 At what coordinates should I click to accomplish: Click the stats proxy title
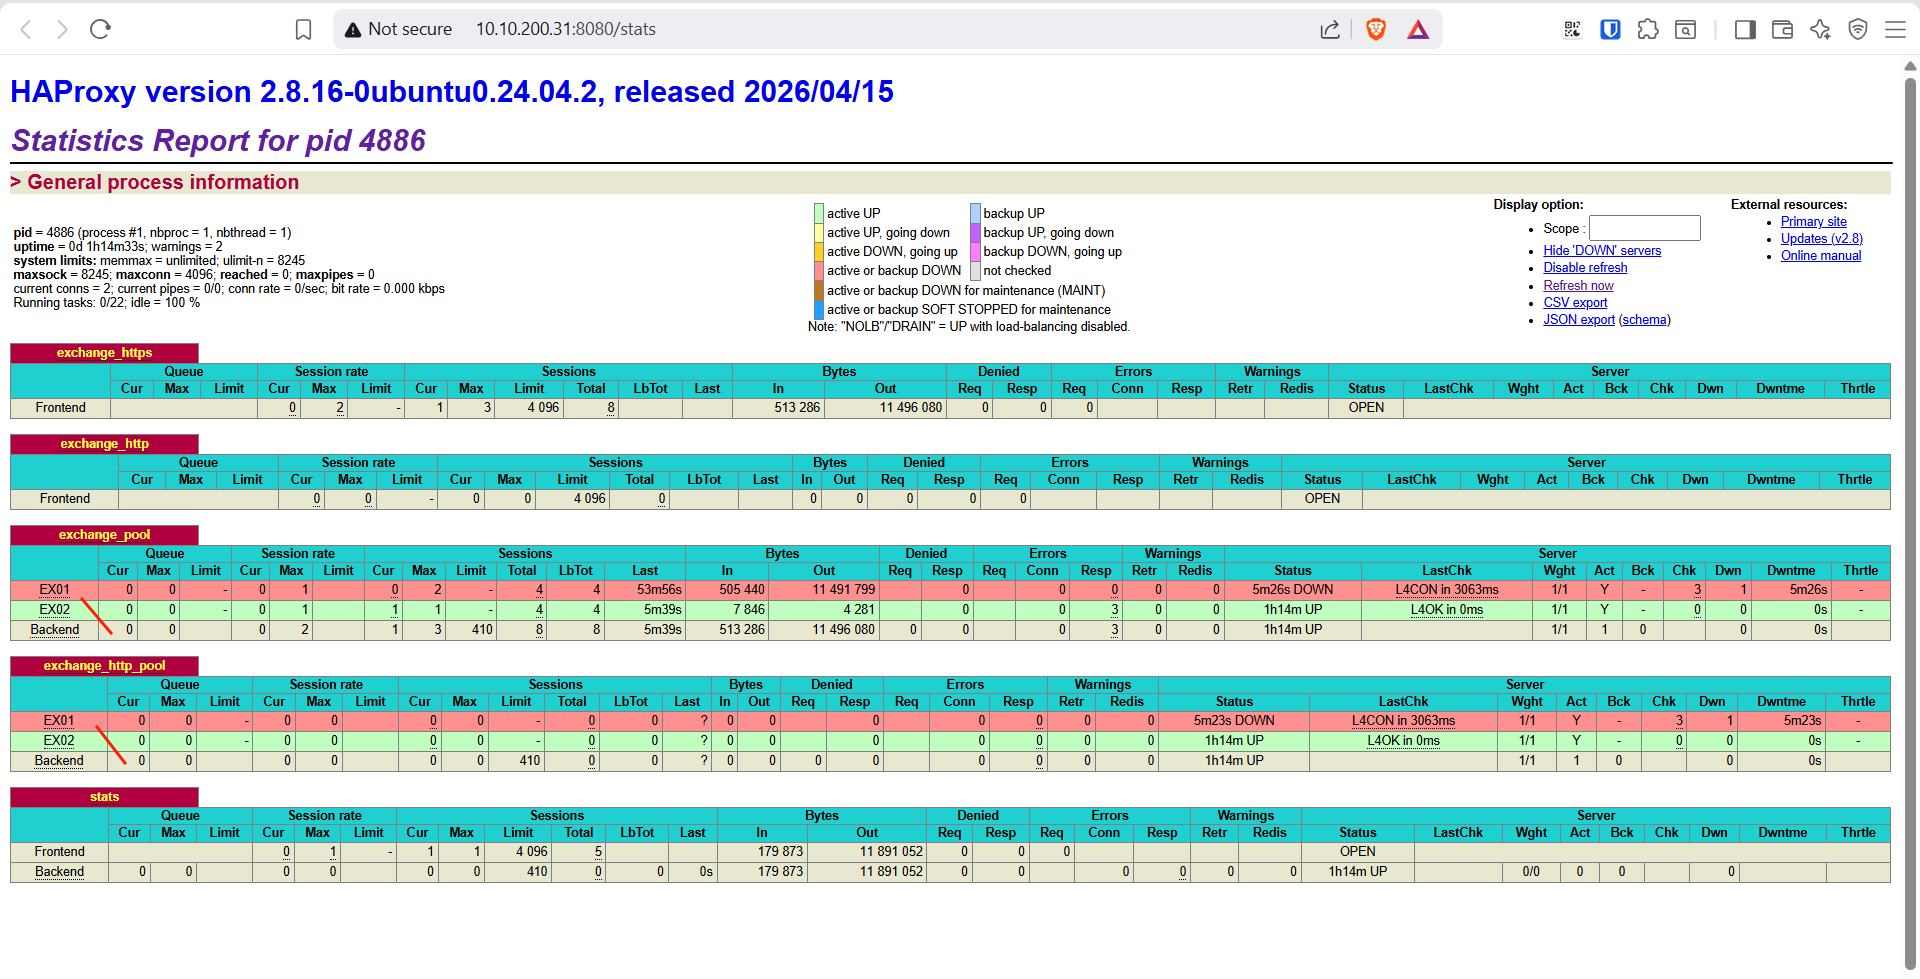pyautogui.click(x=104, y=797)
